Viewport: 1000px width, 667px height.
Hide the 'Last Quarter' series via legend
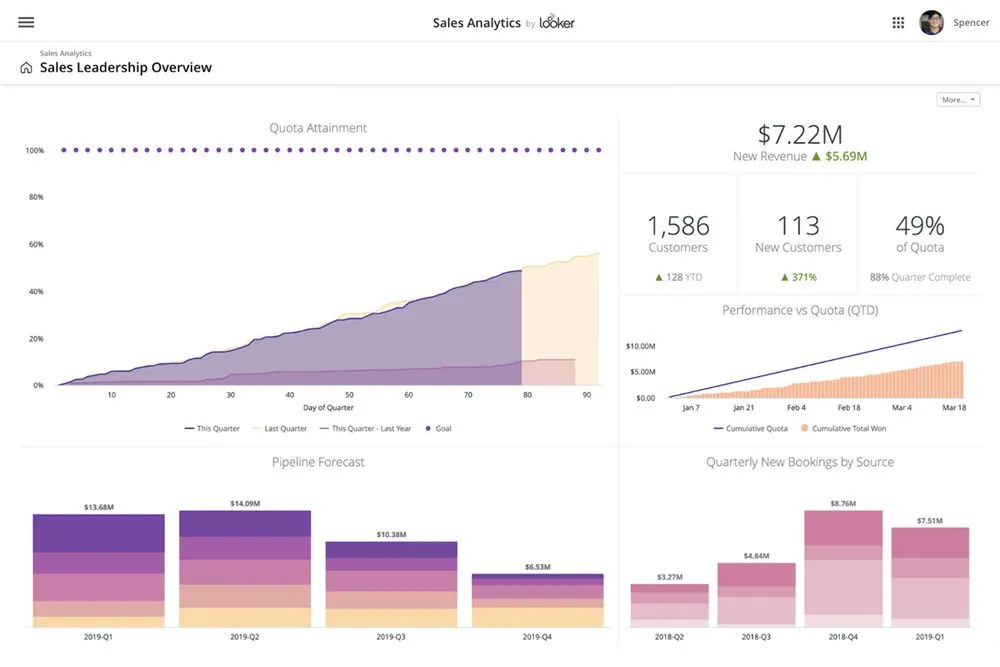coord(286,428)
